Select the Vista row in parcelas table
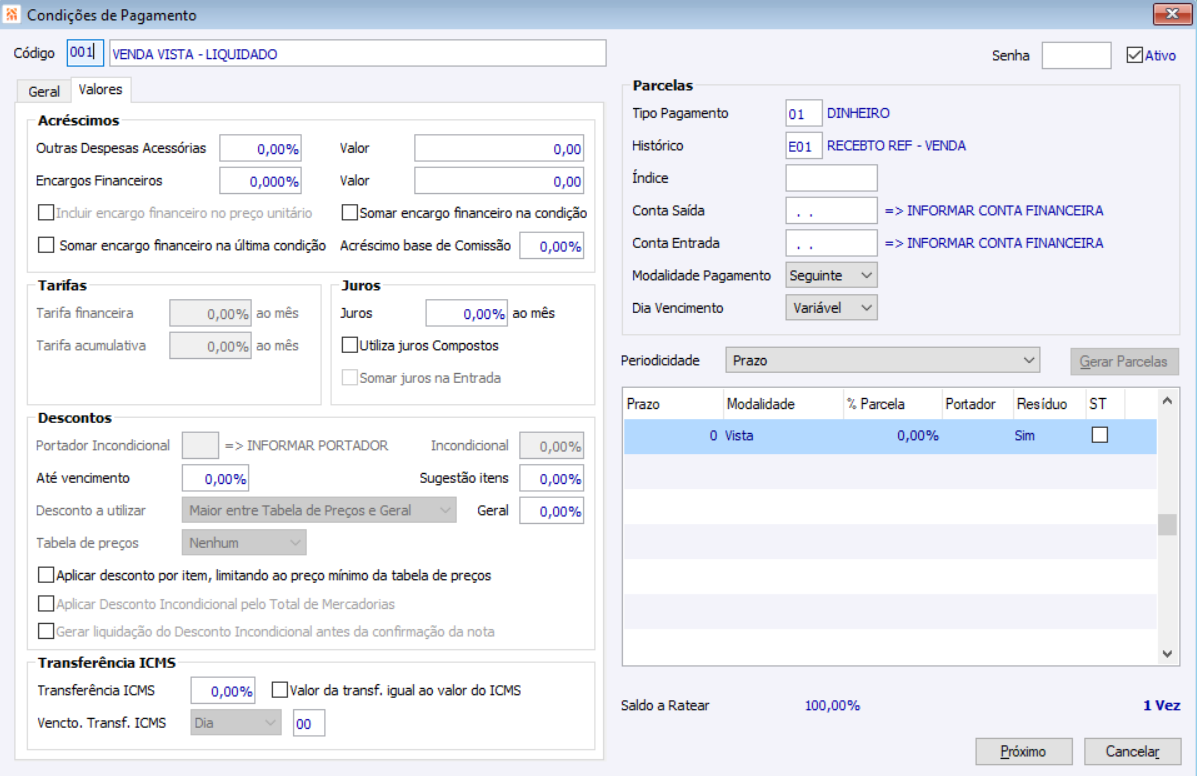The image size is (1197, 776). (x=890, y=436)
